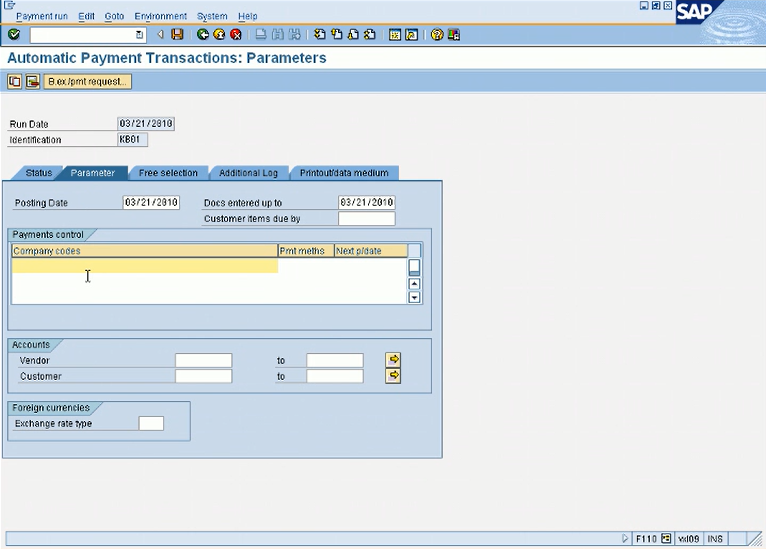
Task: Click the payments table scroll up arrow
Action: 414,284
